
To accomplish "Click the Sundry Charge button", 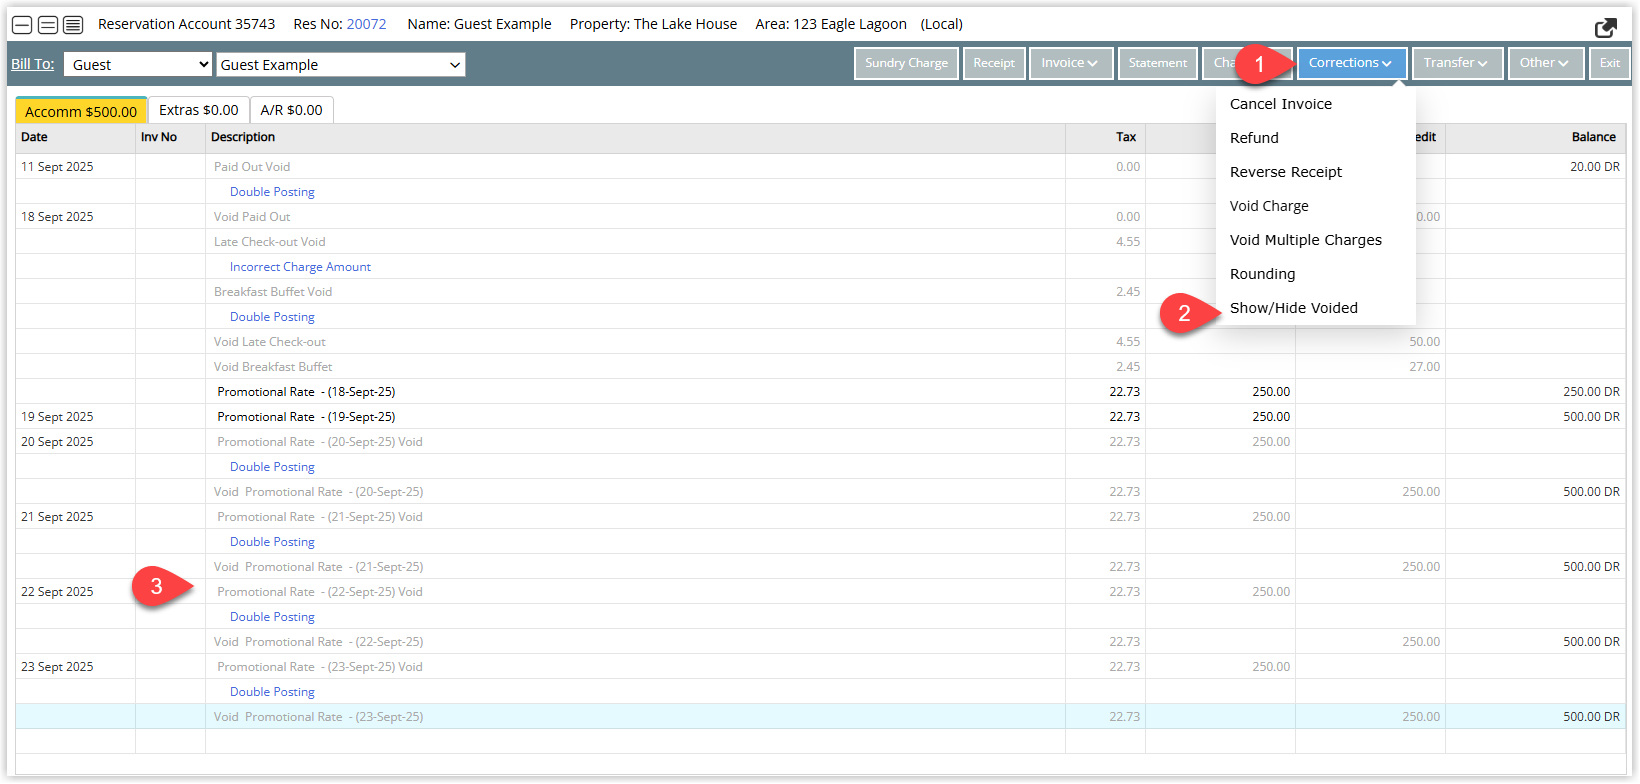I will 906,63.
